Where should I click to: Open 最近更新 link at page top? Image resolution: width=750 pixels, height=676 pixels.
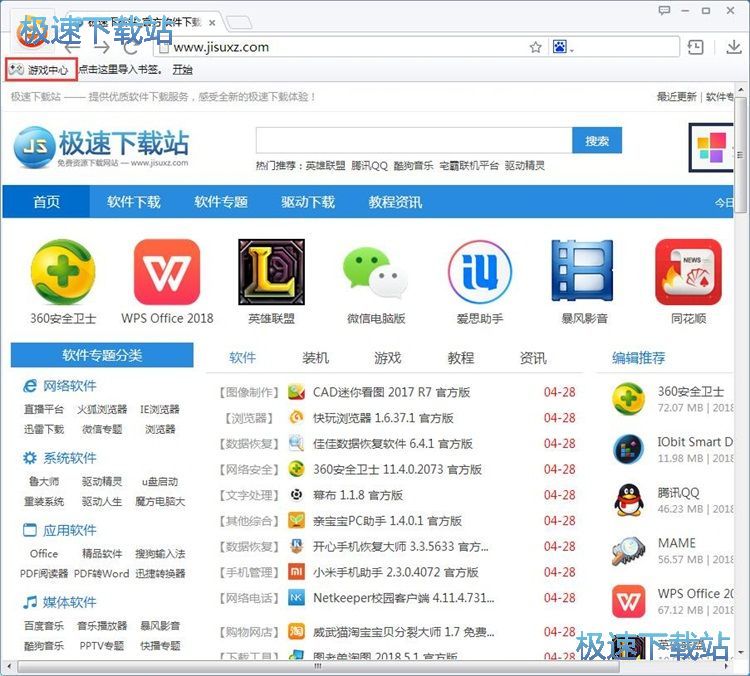pyautogui.click(x=676, y=97)
